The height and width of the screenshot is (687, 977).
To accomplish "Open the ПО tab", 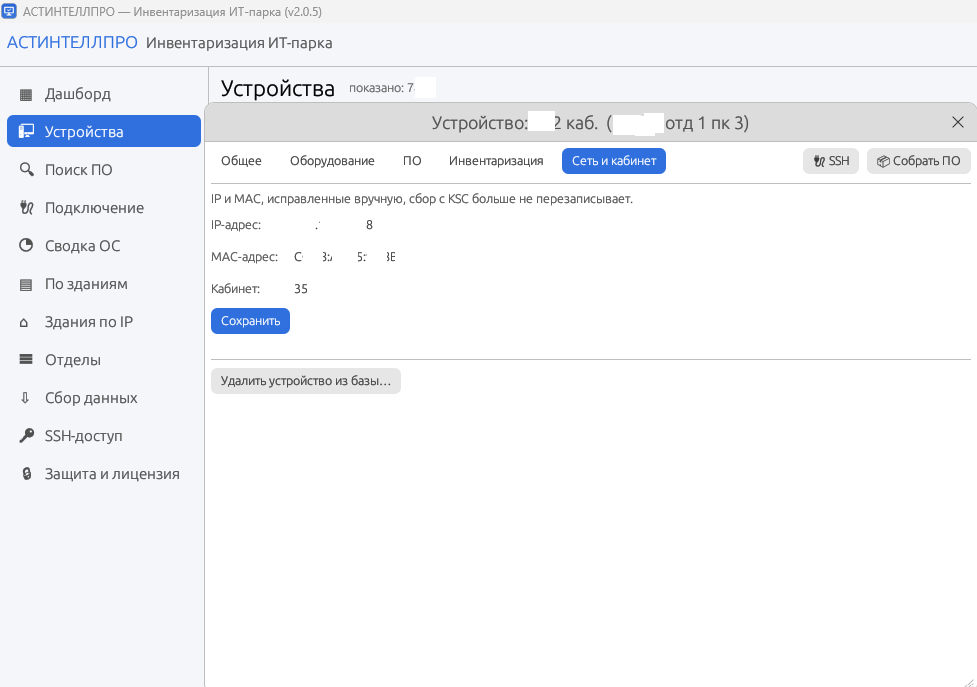I will 412,161.
